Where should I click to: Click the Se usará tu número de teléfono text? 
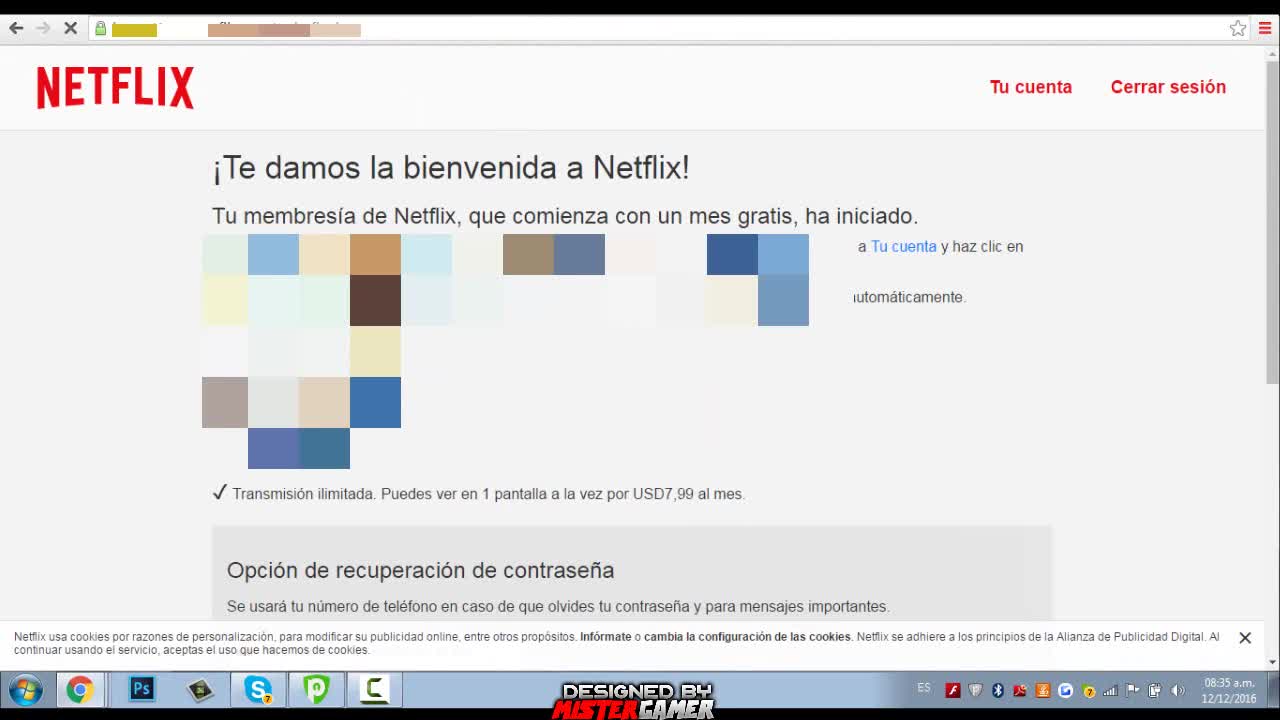(558, 606)
